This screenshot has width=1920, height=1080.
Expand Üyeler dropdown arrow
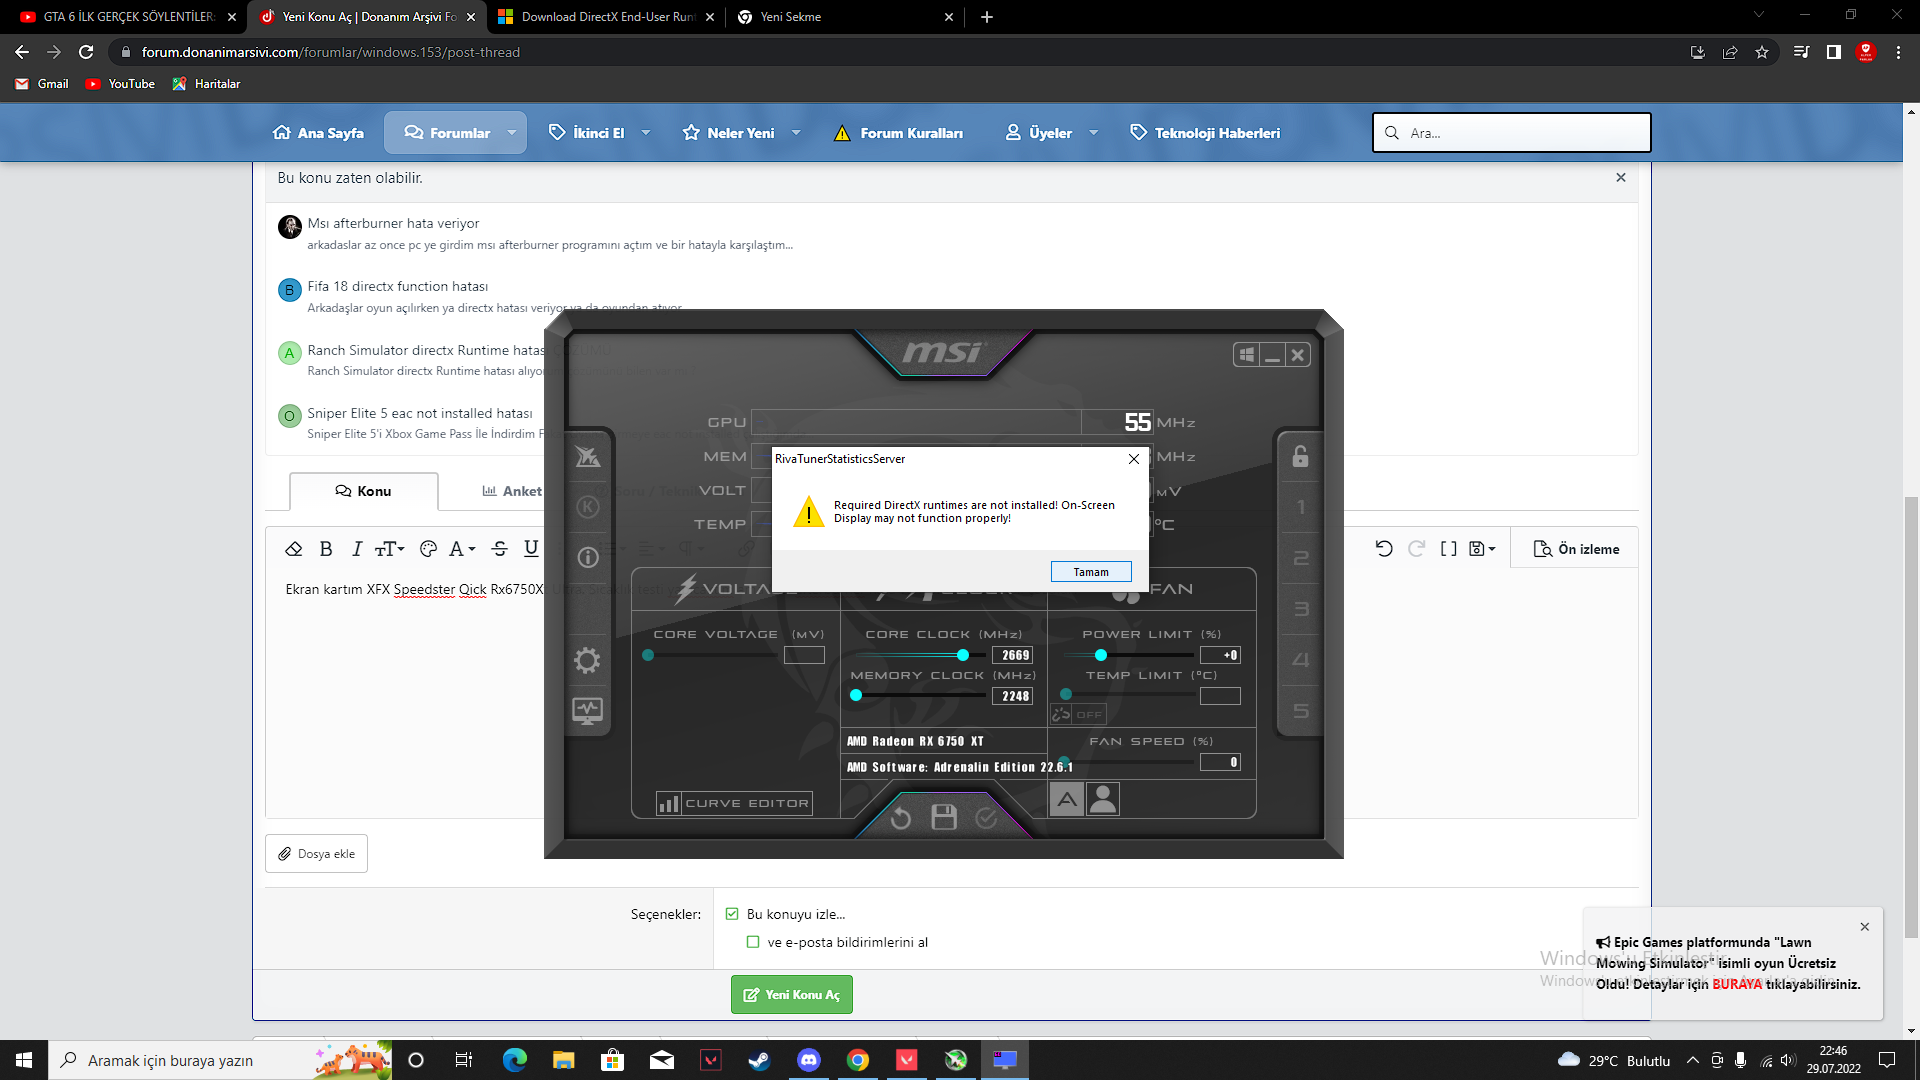[x=1094, y=133]
